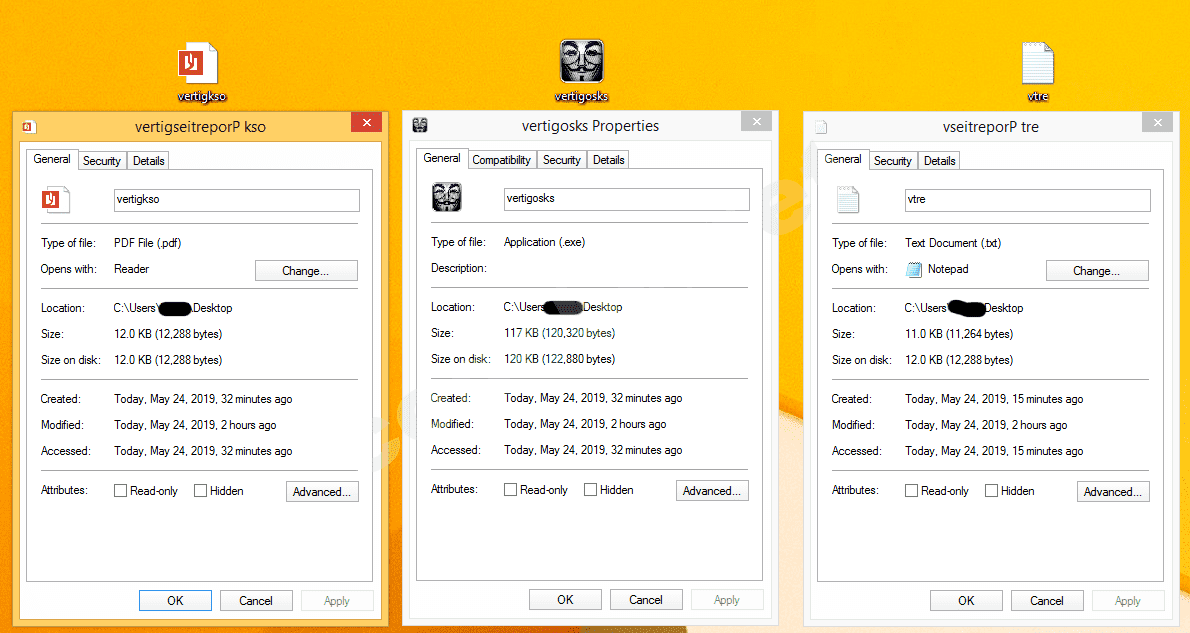
Task: Click Cancel in vertigosks Properties window
Action: pos(646,600)
